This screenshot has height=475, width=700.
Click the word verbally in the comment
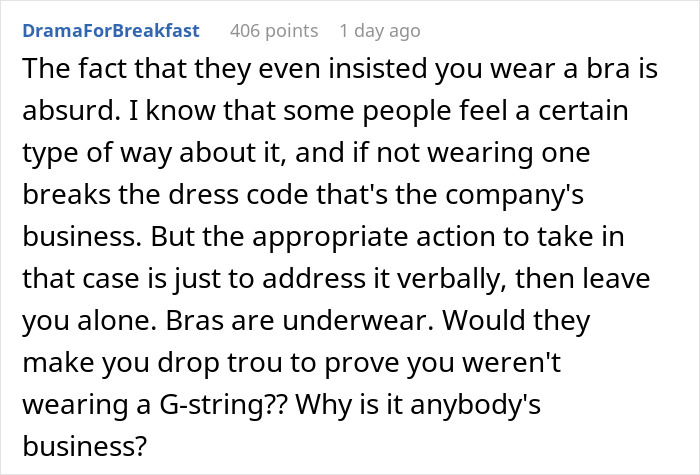(x=452, y=278)
